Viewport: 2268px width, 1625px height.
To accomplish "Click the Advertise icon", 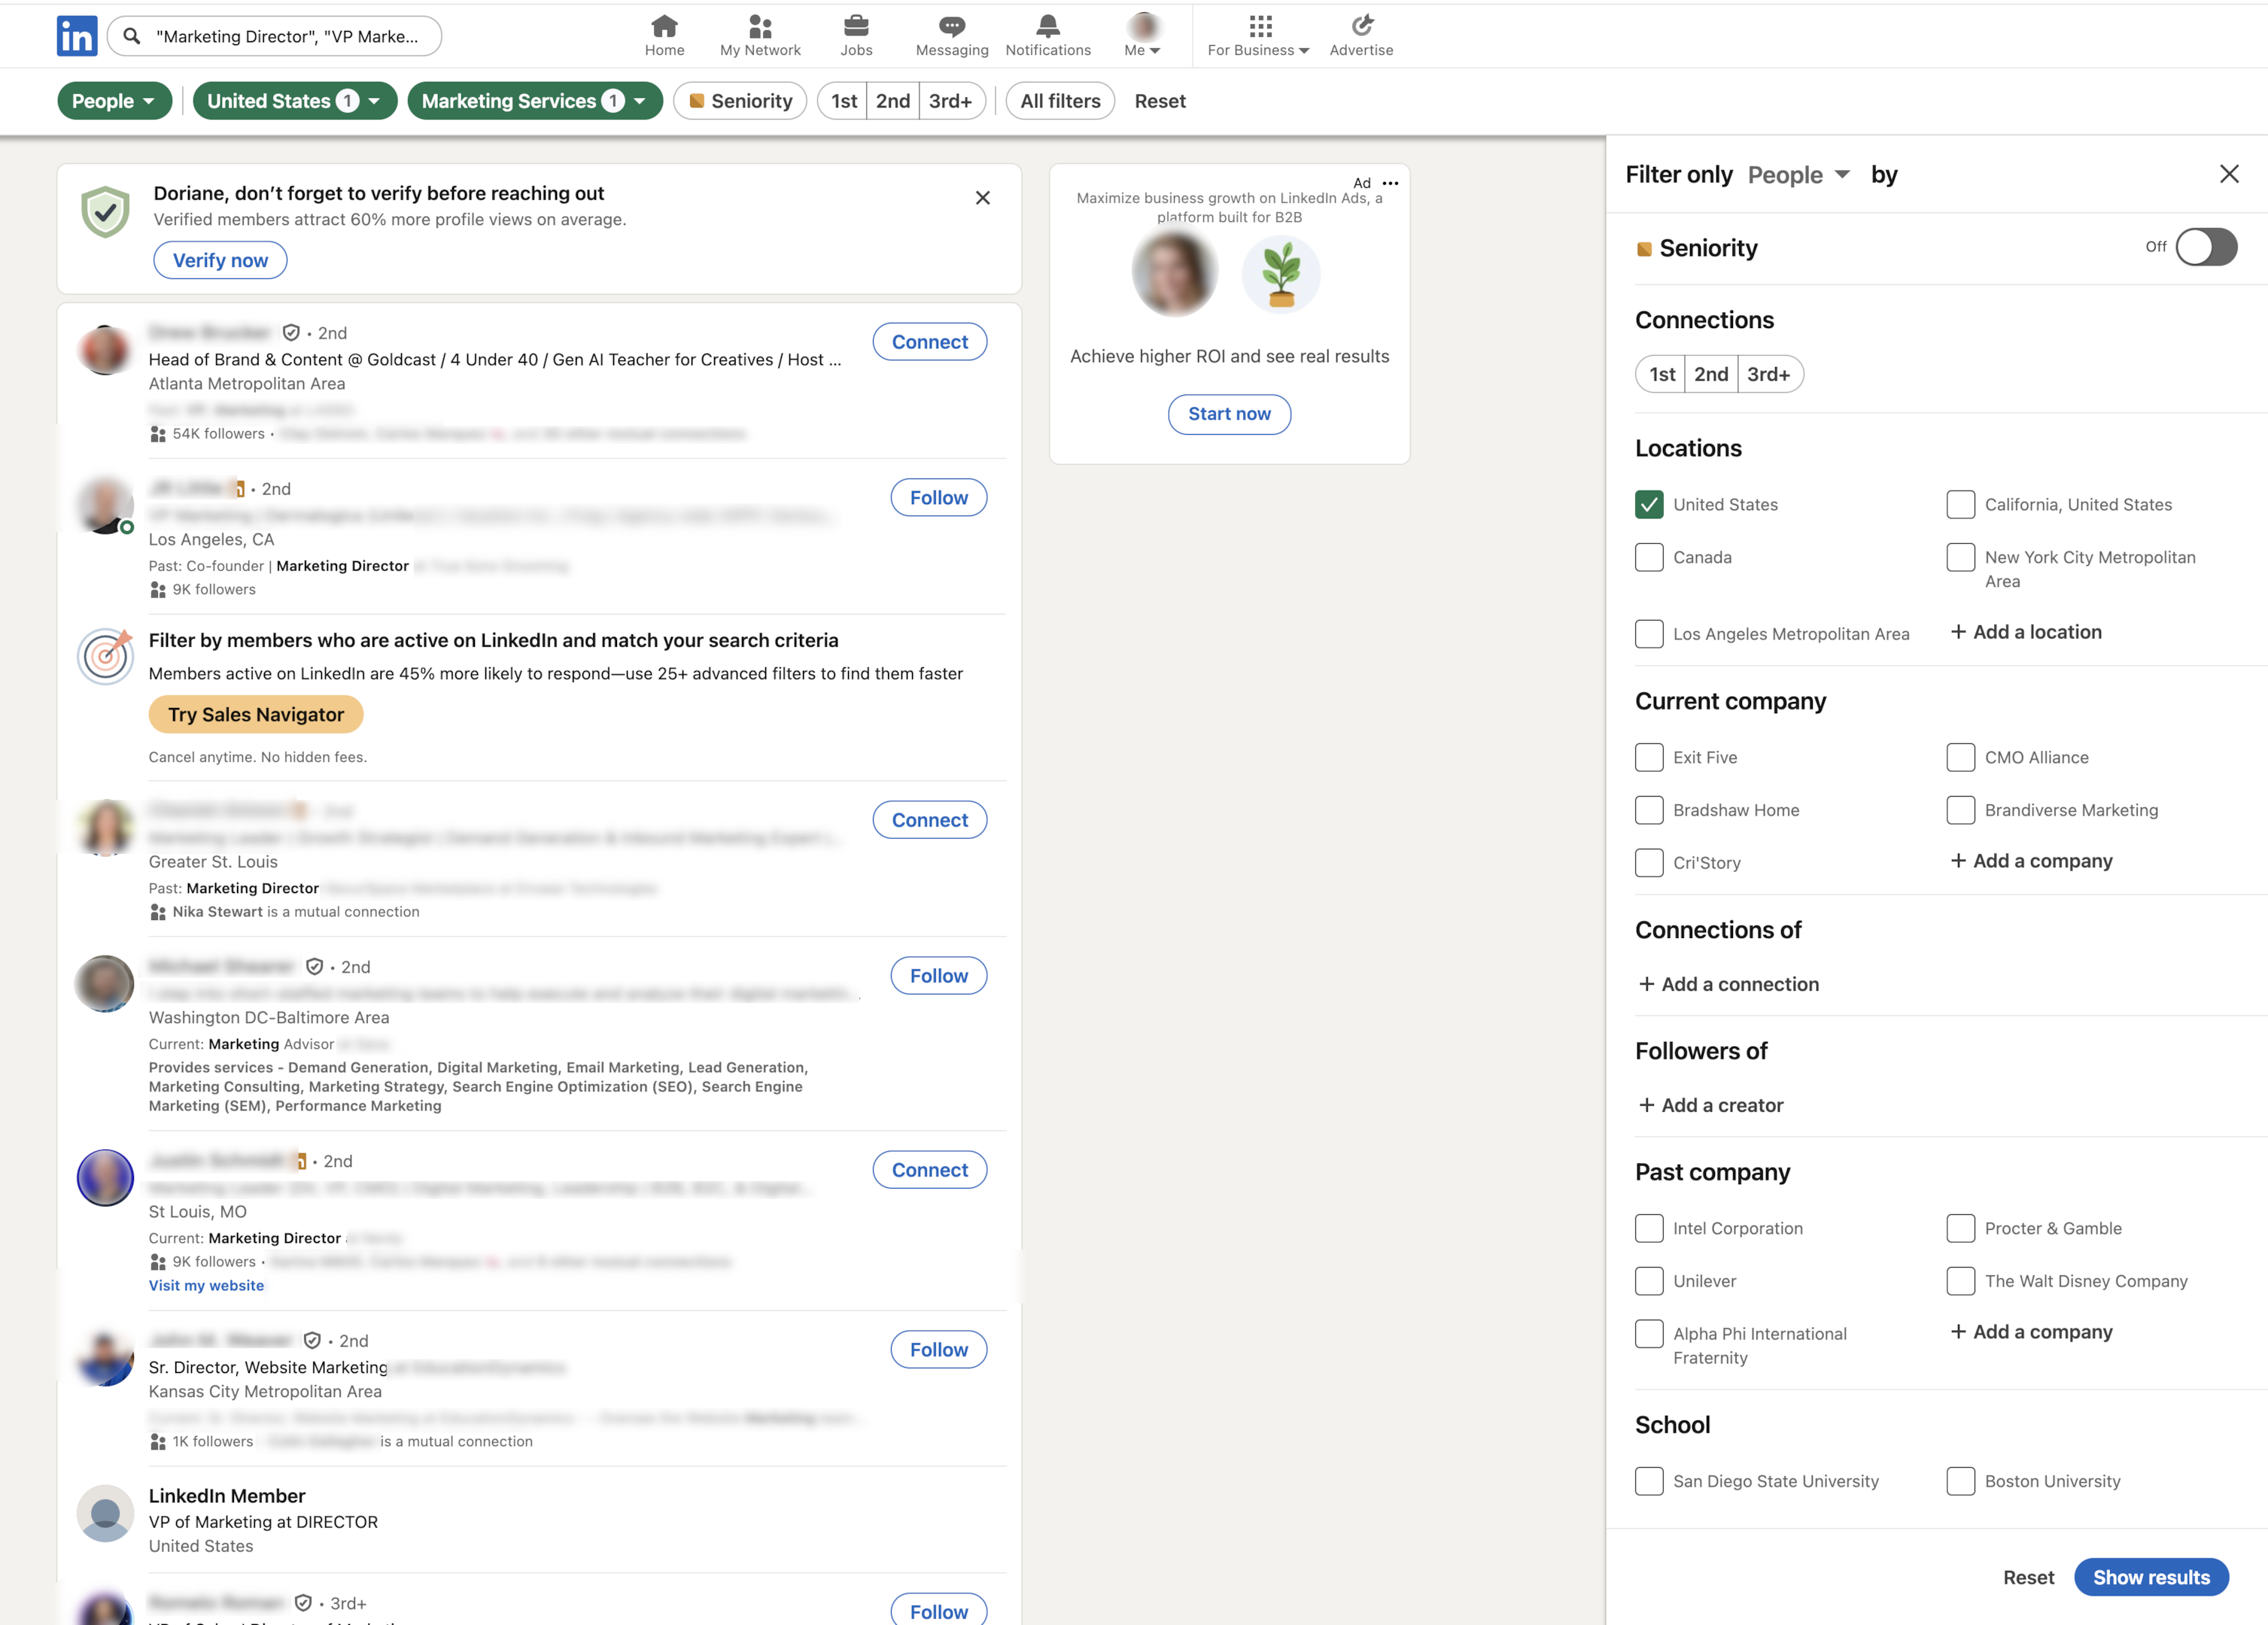I will [x=1361, y=26].
